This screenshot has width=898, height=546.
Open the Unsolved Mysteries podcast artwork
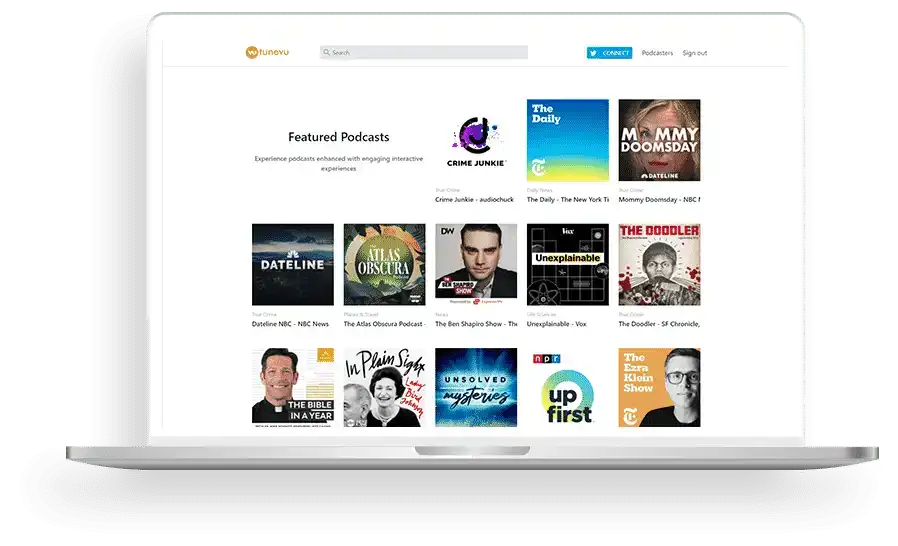[476, 388]
